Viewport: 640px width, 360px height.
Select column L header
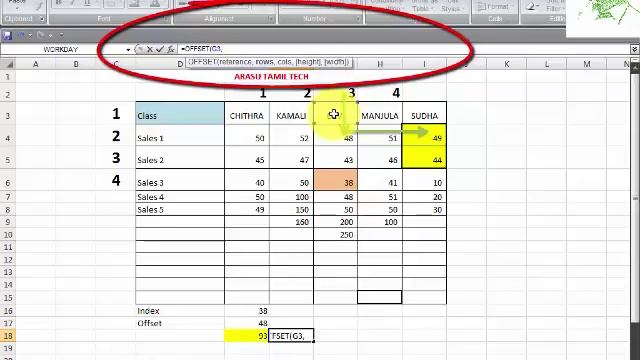coord(547,64)
